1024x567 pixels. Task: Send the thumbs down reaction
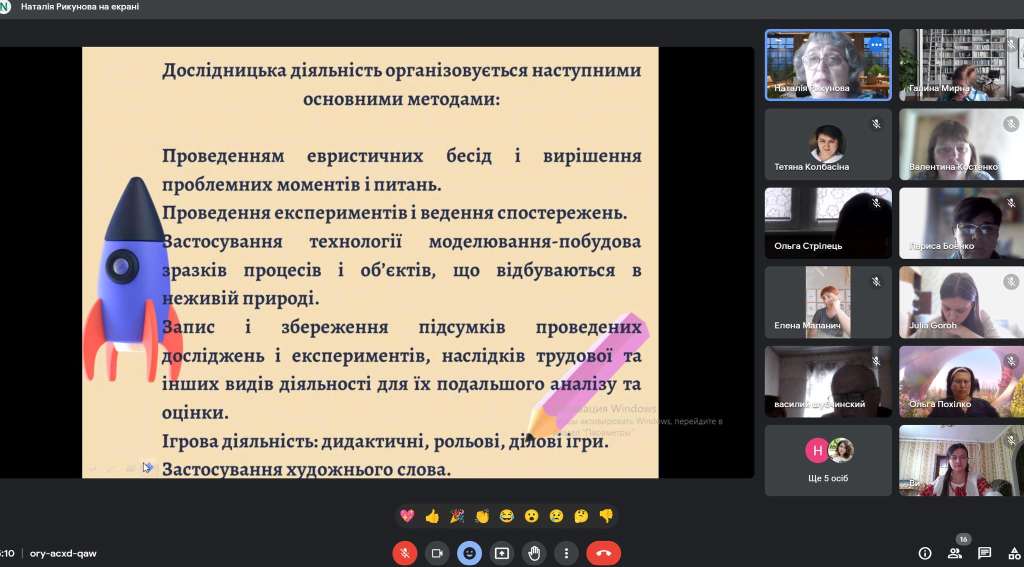606,516
